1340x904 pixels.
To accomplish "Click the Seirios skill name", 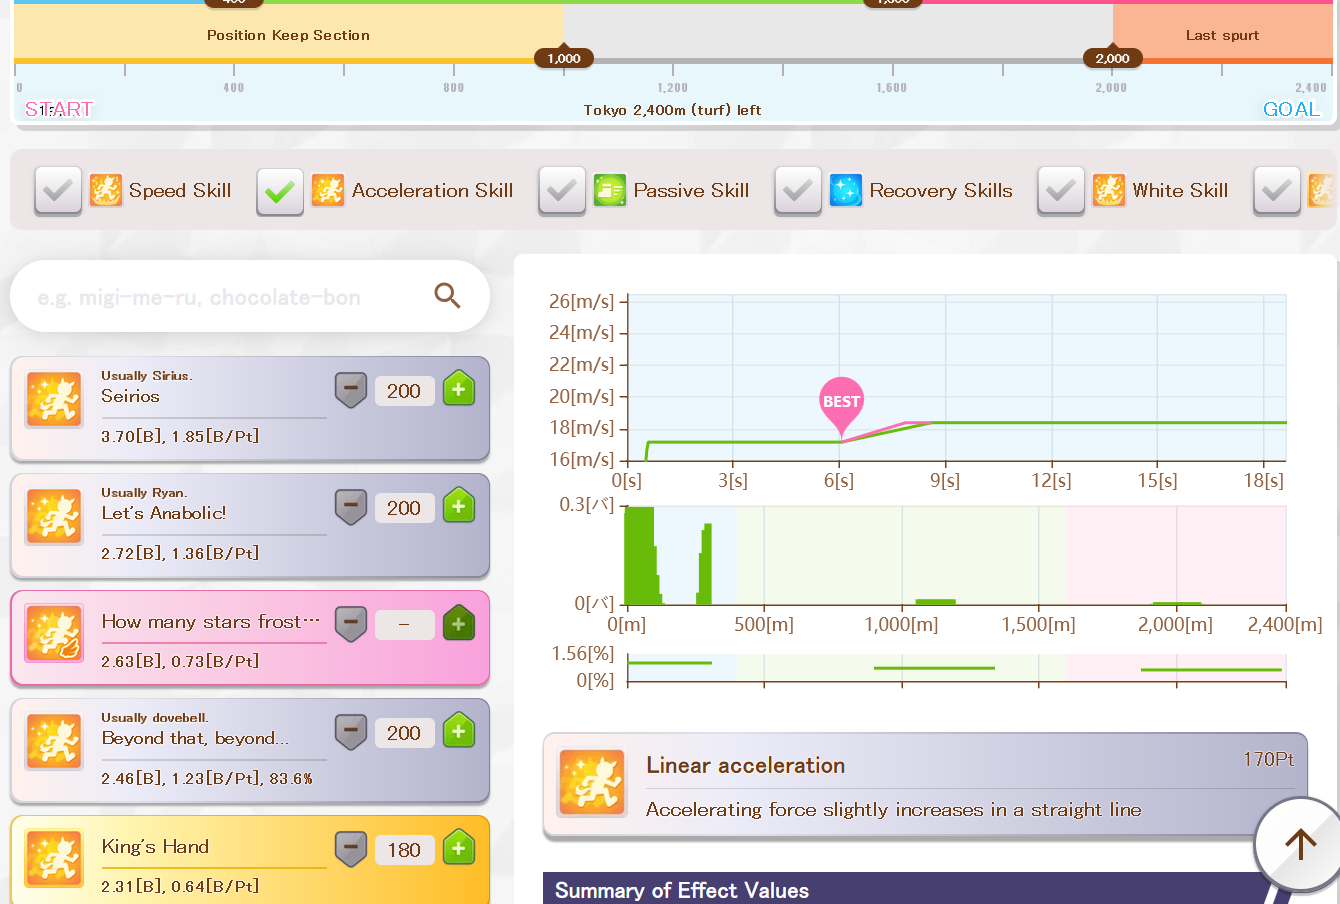I will point(130,396).
